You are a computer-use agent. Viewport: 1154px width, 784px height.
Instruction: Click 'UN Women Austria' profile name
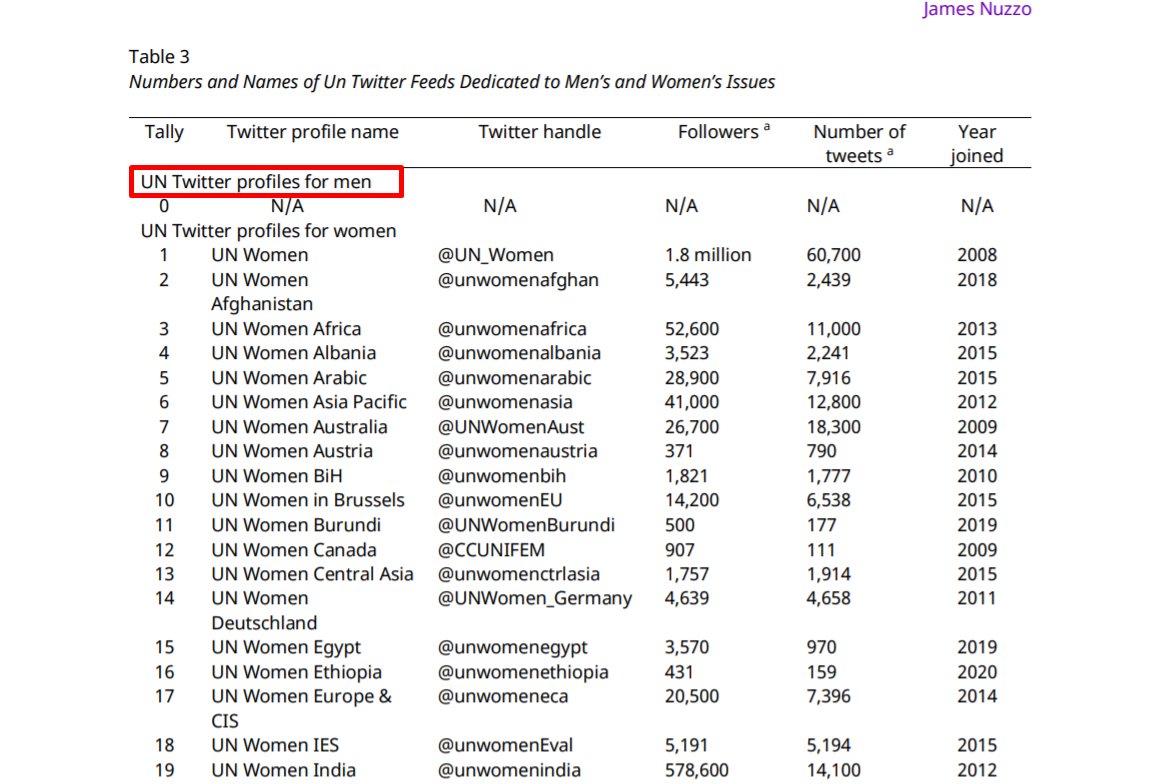click(292, 451)
